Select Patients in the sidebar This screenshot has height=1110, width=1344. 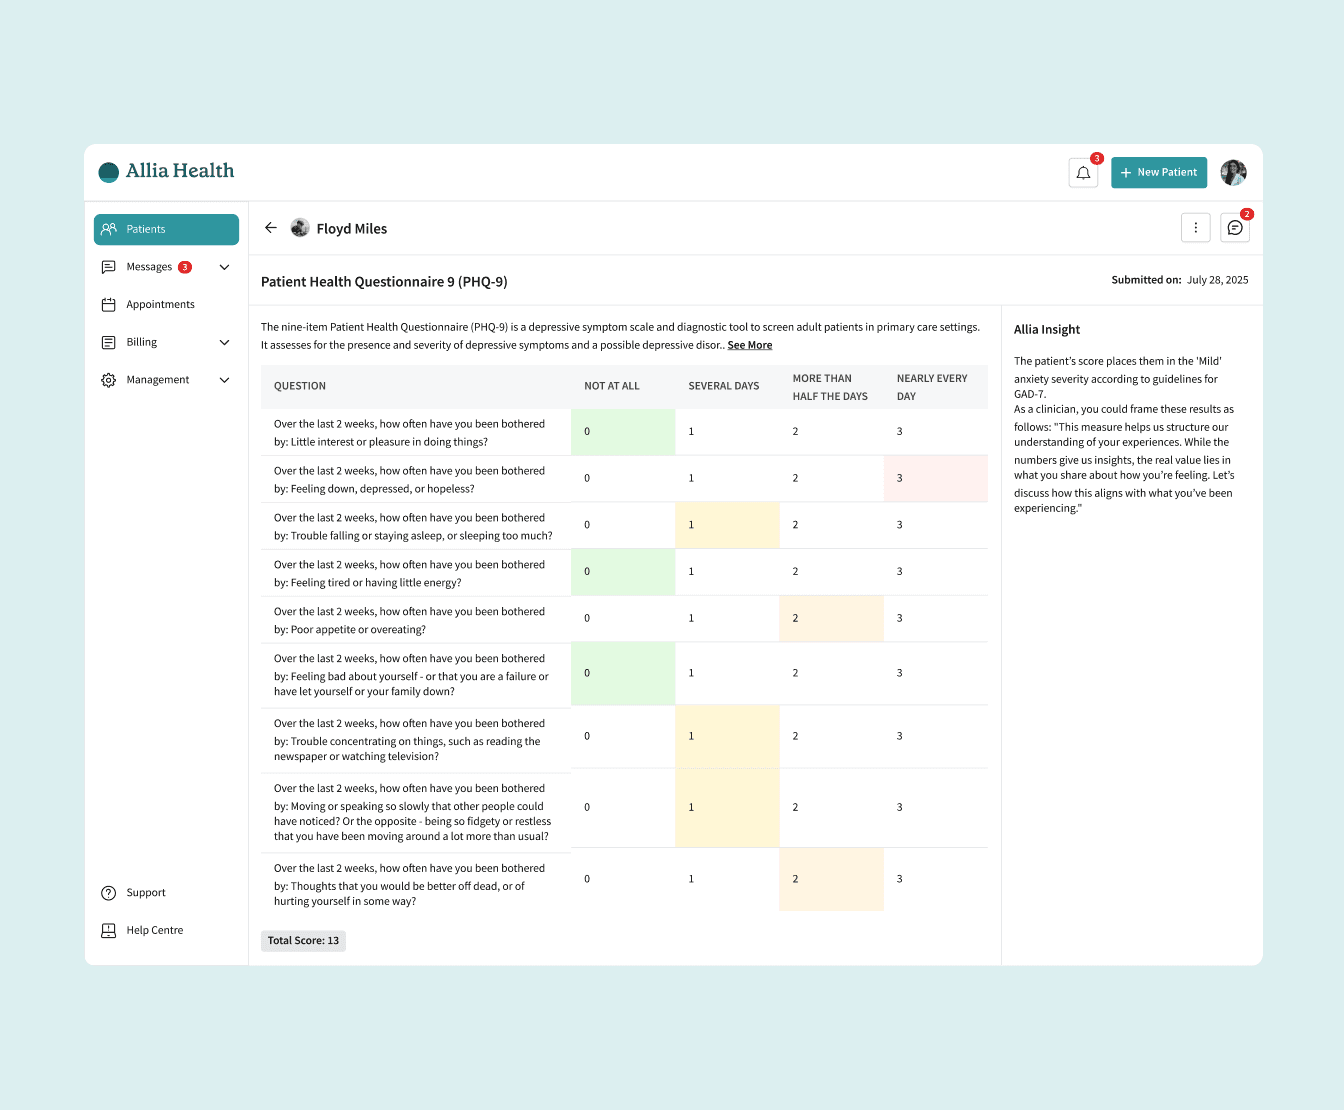coord(166,229)
